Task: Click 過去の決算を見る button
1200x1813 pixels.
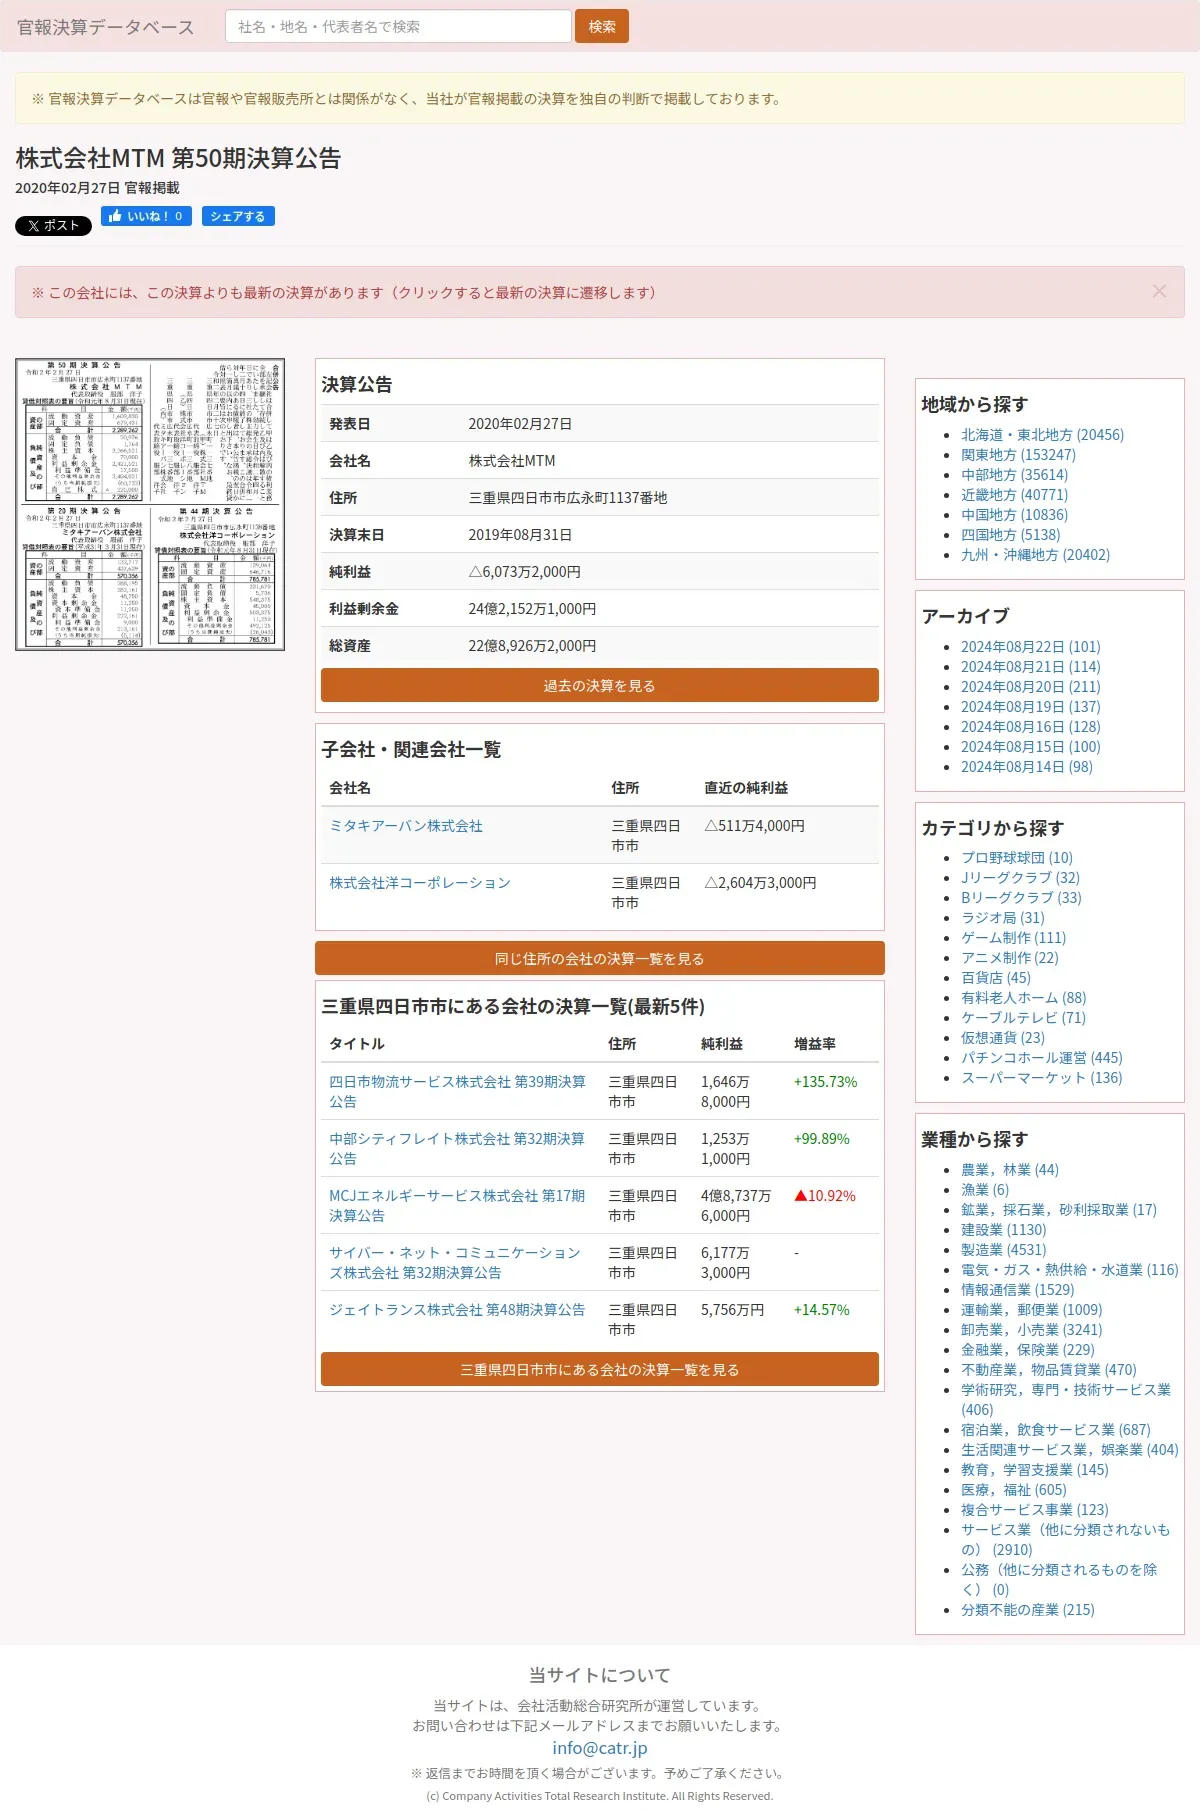Action: tap(600, 686)
